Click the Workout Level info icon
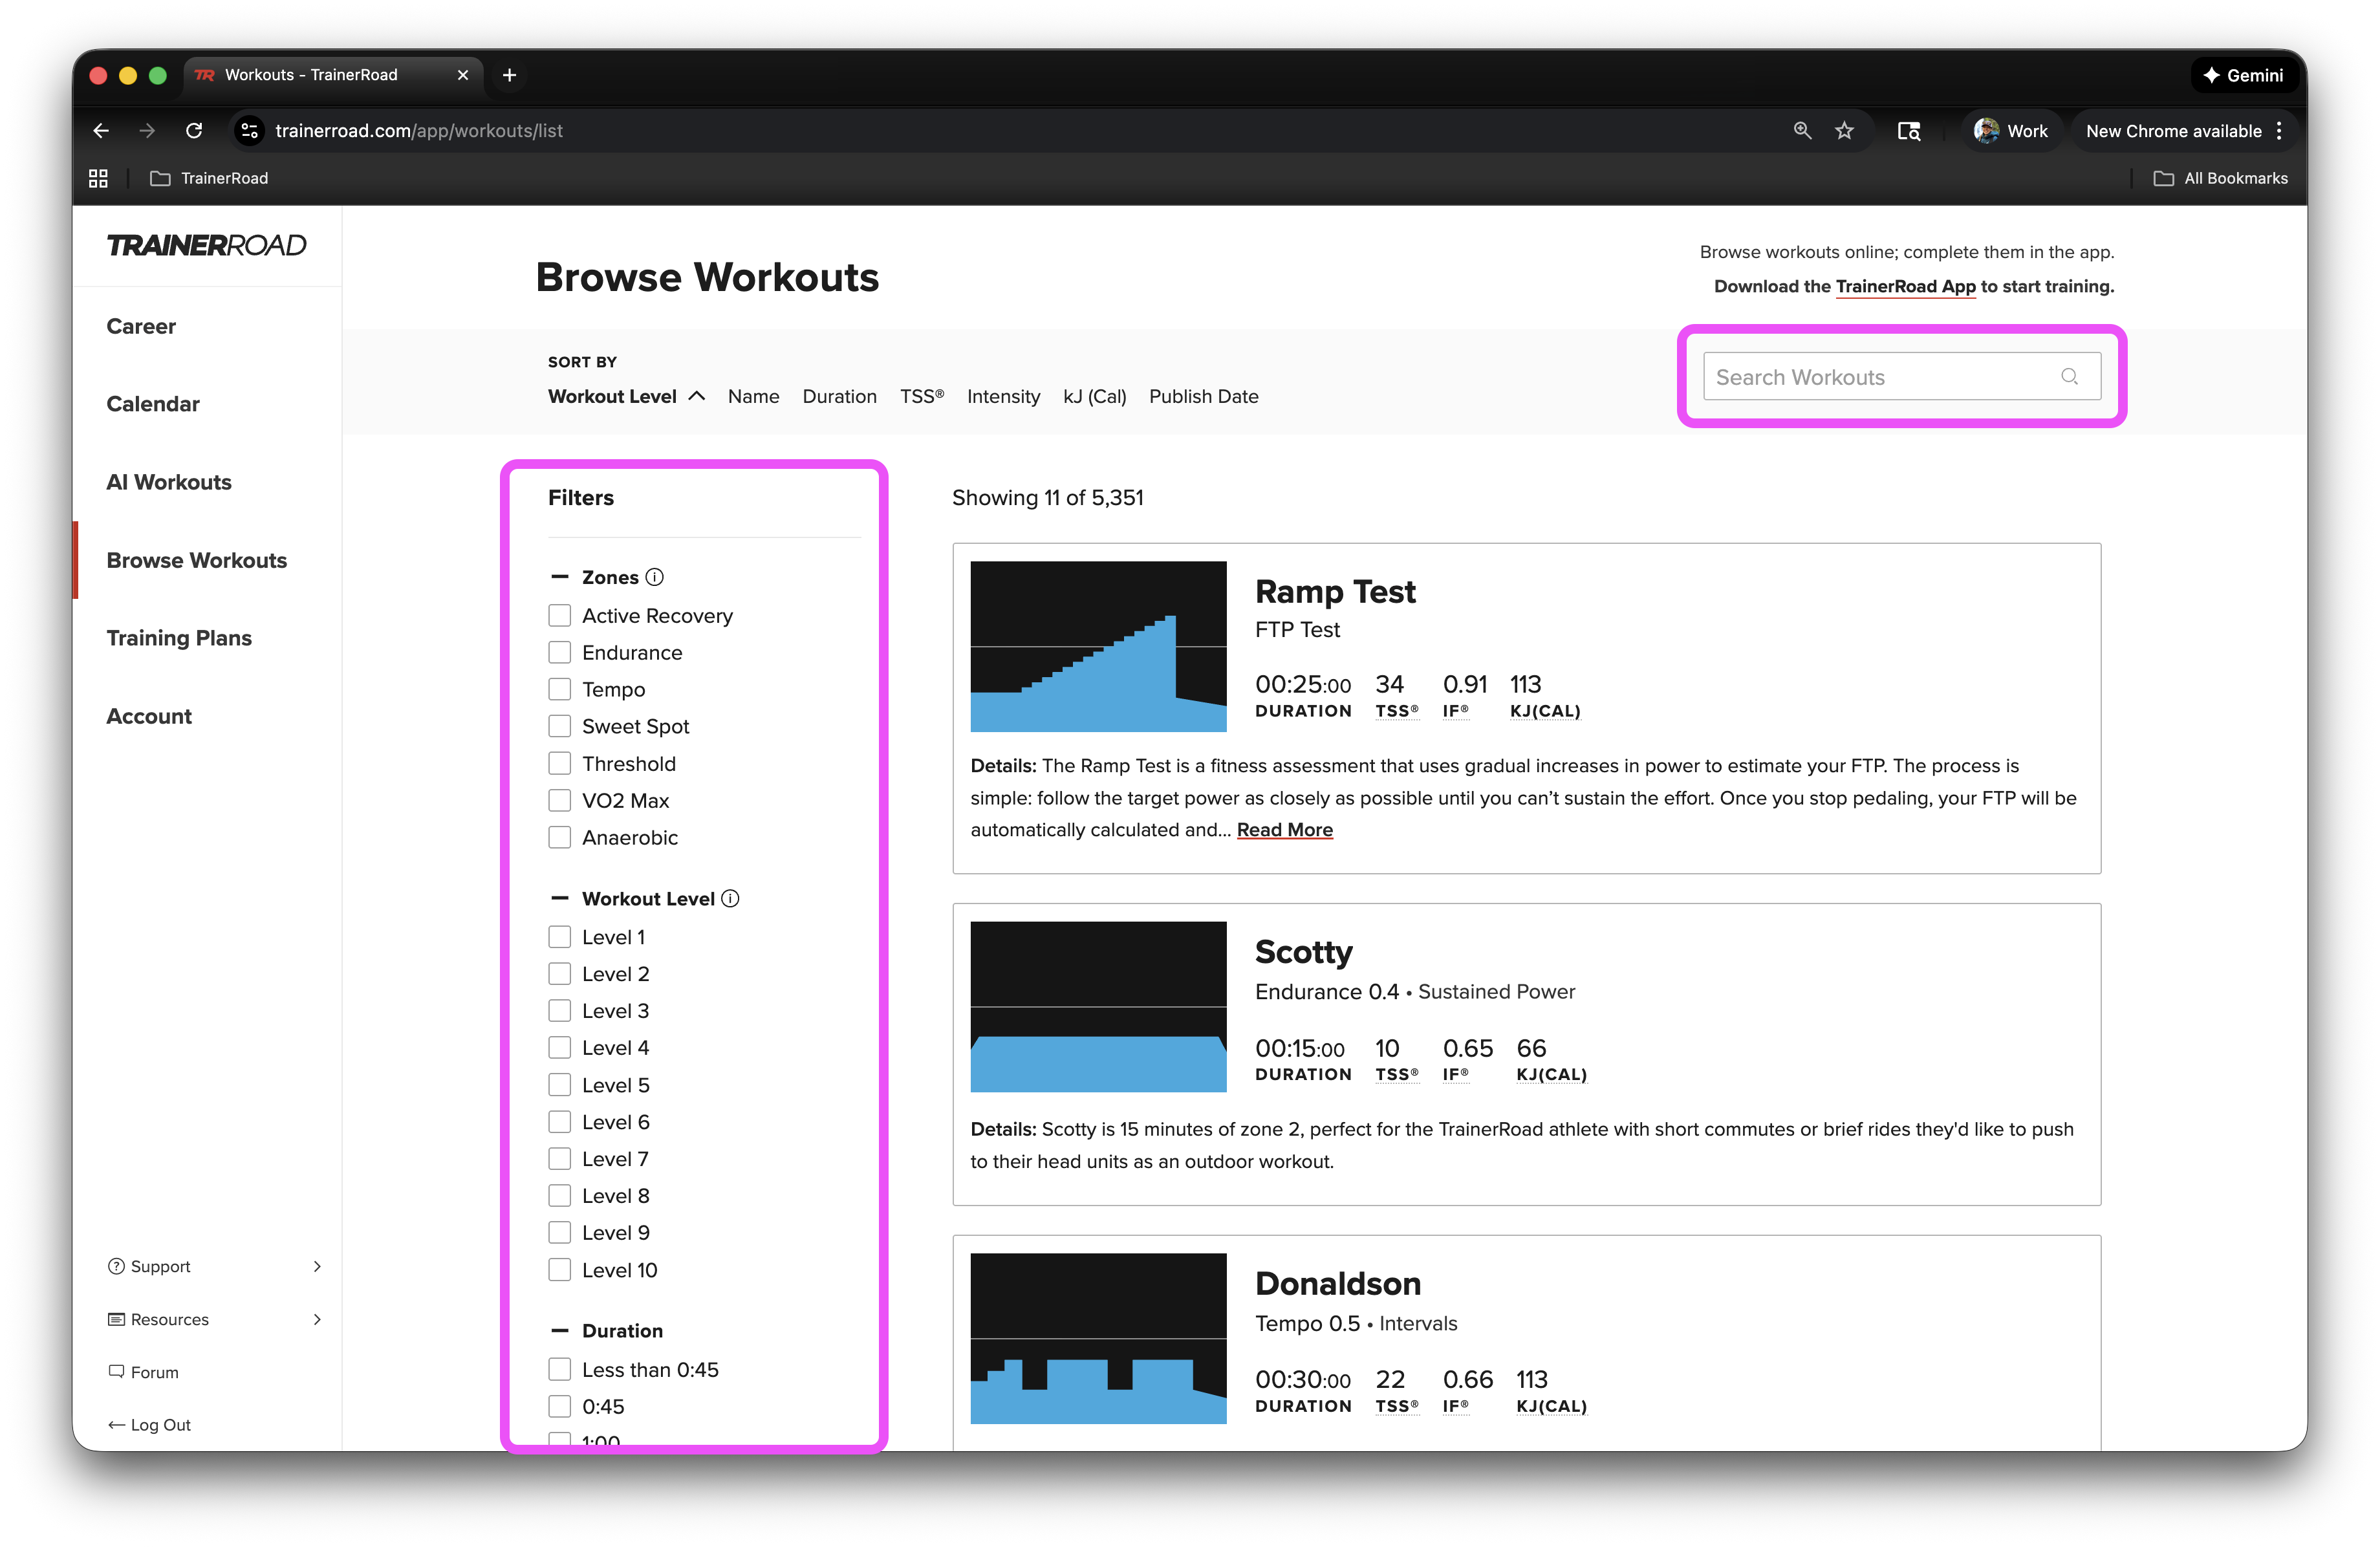 click(x=731, y=898)
